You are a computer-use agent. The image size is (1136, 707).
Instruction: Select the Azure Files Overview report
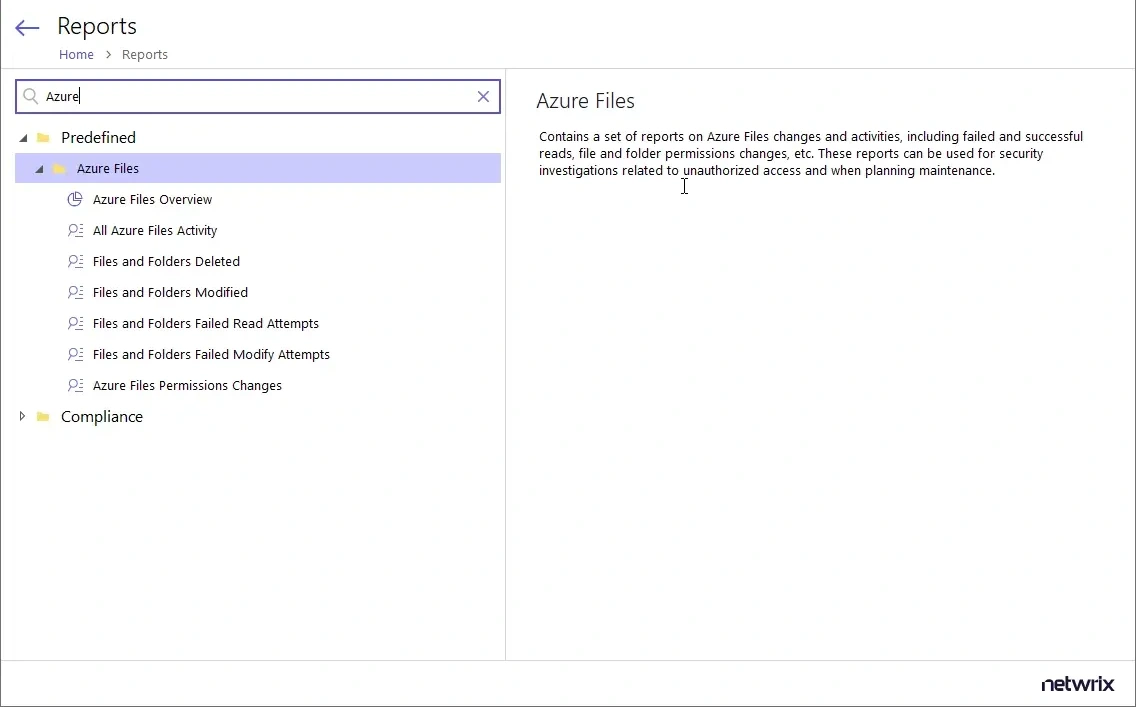pos(151,199)
